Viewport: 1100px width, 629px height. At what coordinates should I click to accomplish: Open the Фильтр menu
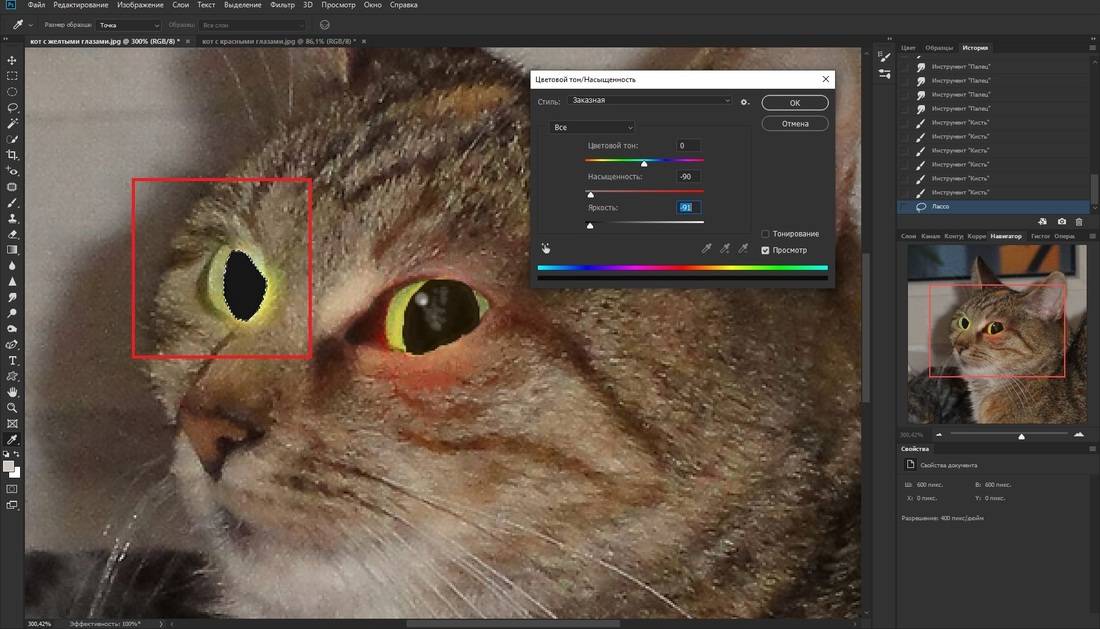coord(282,5)
